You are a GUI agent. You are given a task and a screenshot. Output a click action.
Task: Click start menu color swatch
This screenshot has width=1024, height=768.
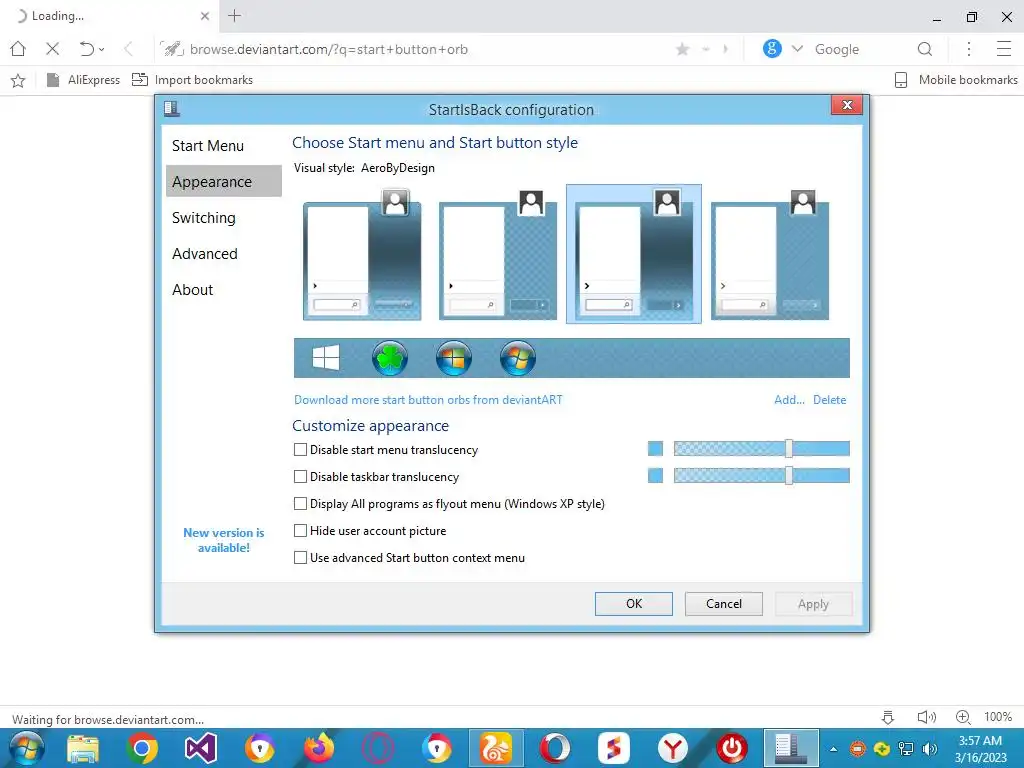click(x=655, y=449)
